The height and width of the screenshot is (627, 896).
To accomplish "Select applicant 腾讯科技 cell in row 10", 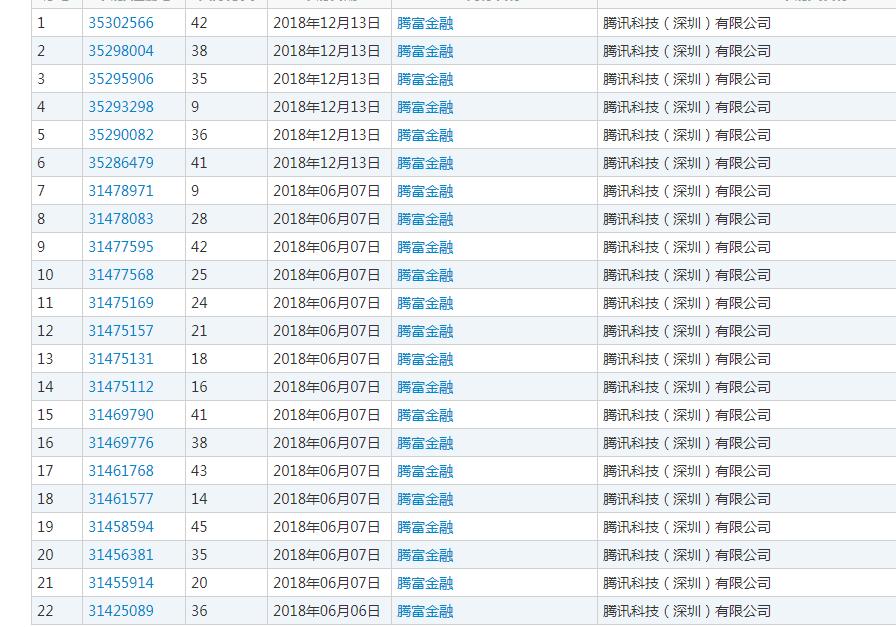I will click(x=687, y=275).
